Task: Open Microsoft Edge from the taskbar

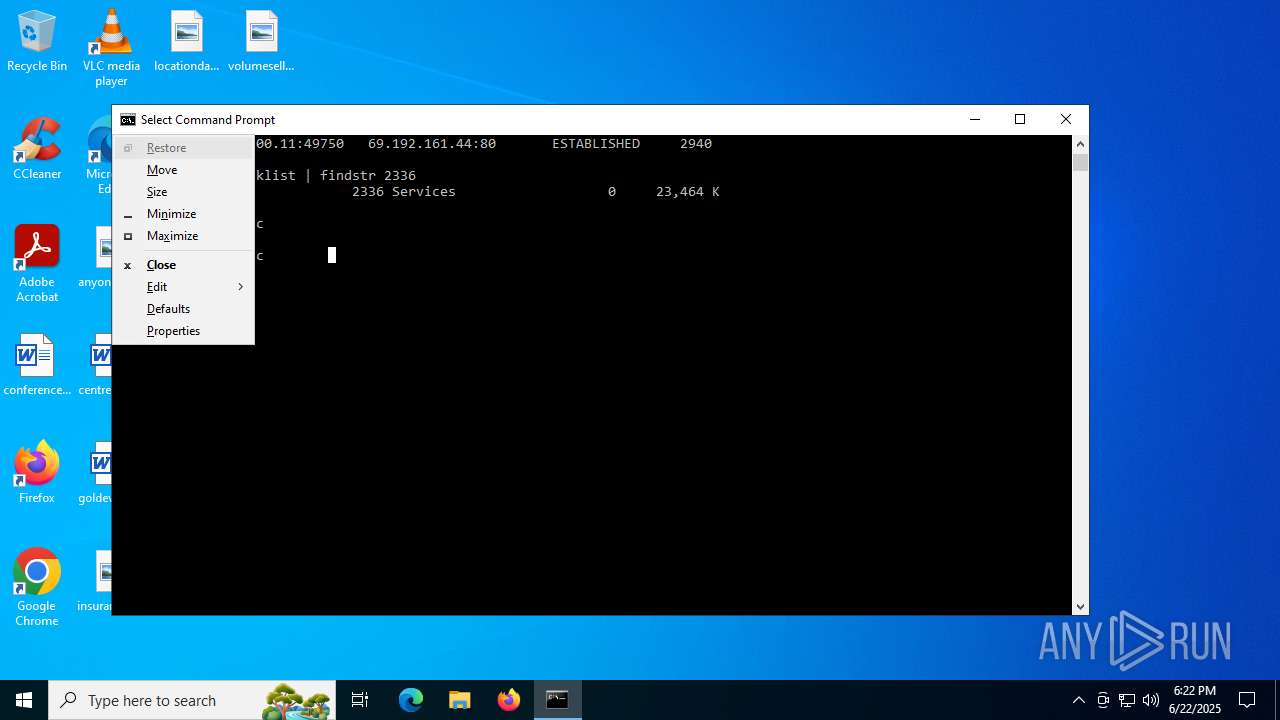Action: pos(411,700)
